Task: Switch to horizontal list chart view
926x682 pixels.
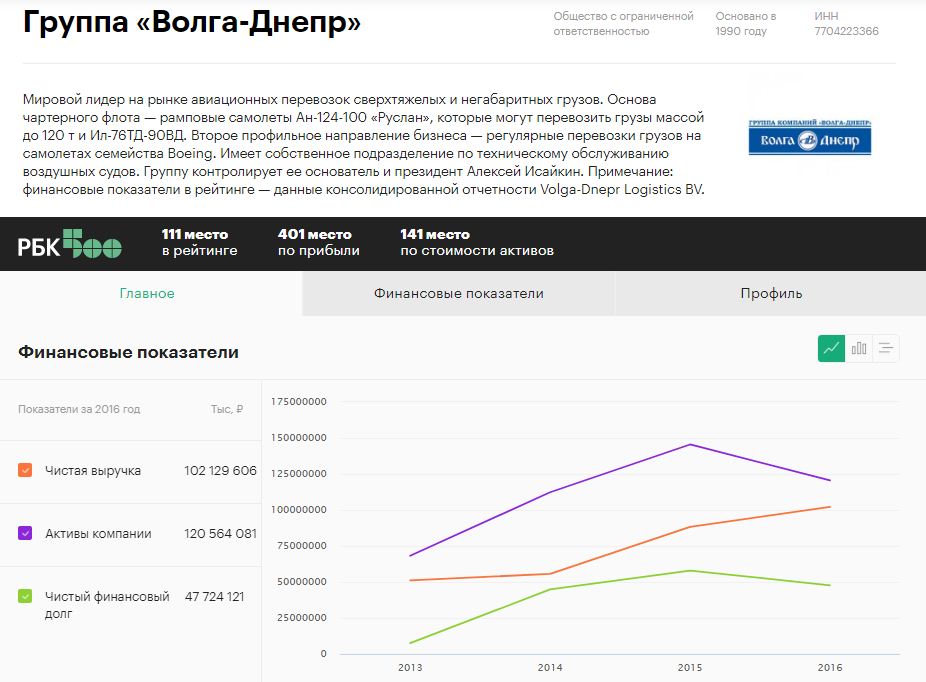Action: coord(886,348)
